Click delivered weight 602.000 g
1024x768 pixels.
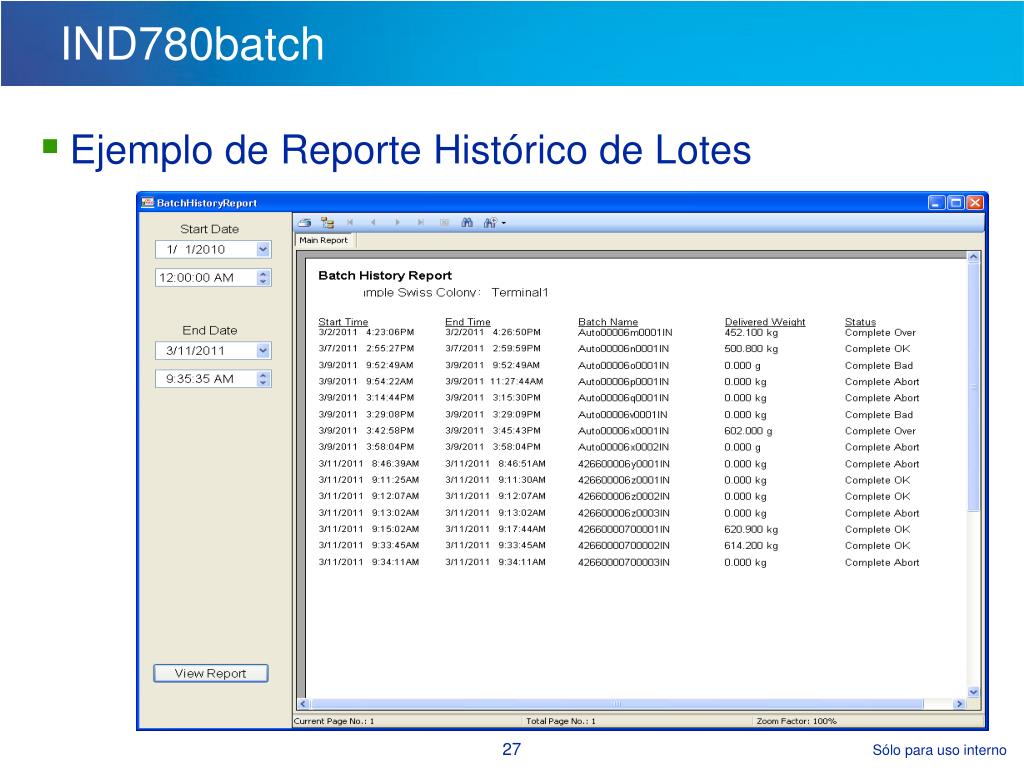pyautogui.click(x=748, y=431)
